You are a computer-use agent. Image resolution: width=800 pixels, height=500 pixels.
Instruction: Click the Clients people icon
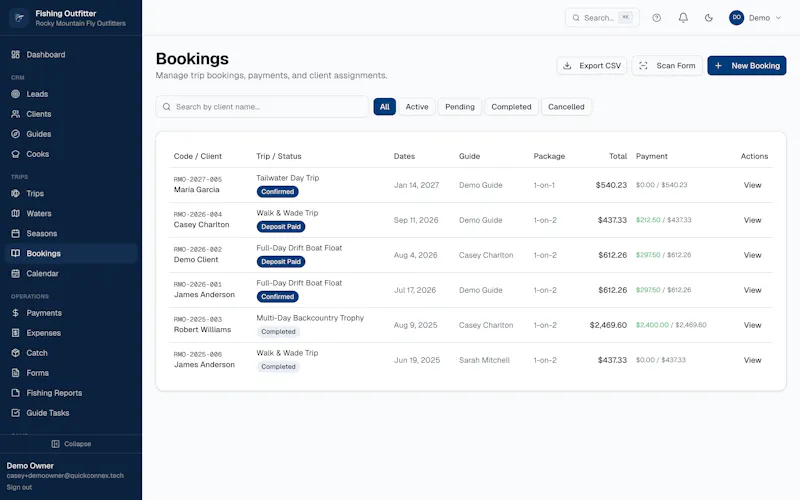coord(16,114)
